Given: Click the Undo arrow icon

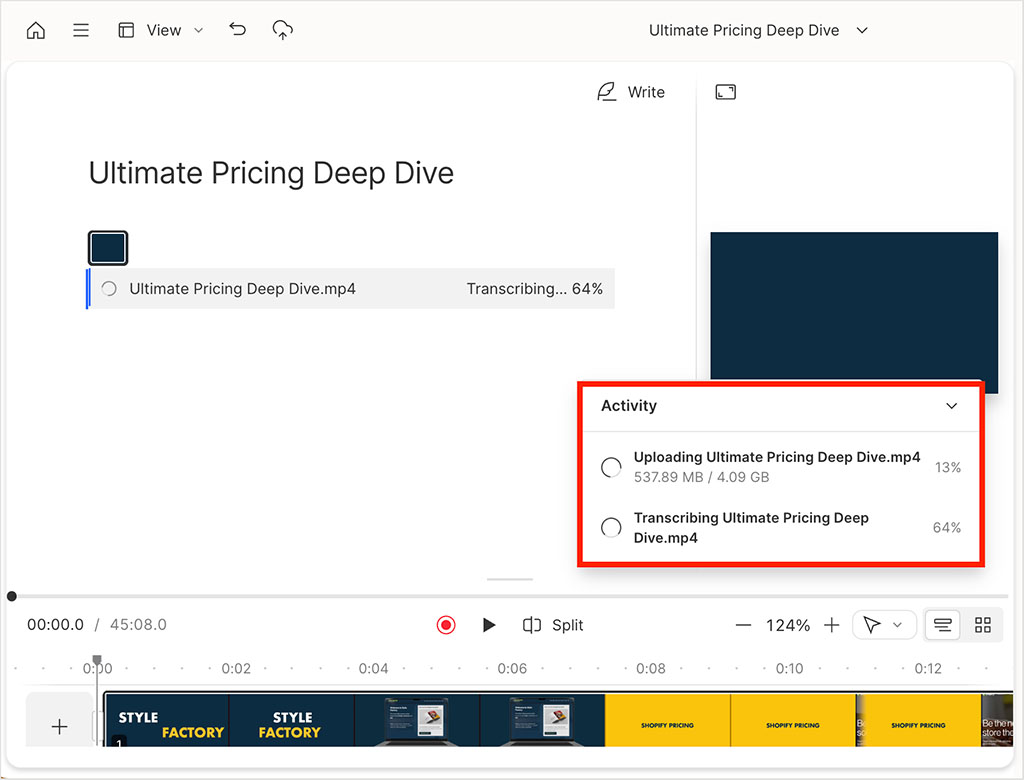Looking at the screenshot, I should pyautogui.click(x=237, y=30).
